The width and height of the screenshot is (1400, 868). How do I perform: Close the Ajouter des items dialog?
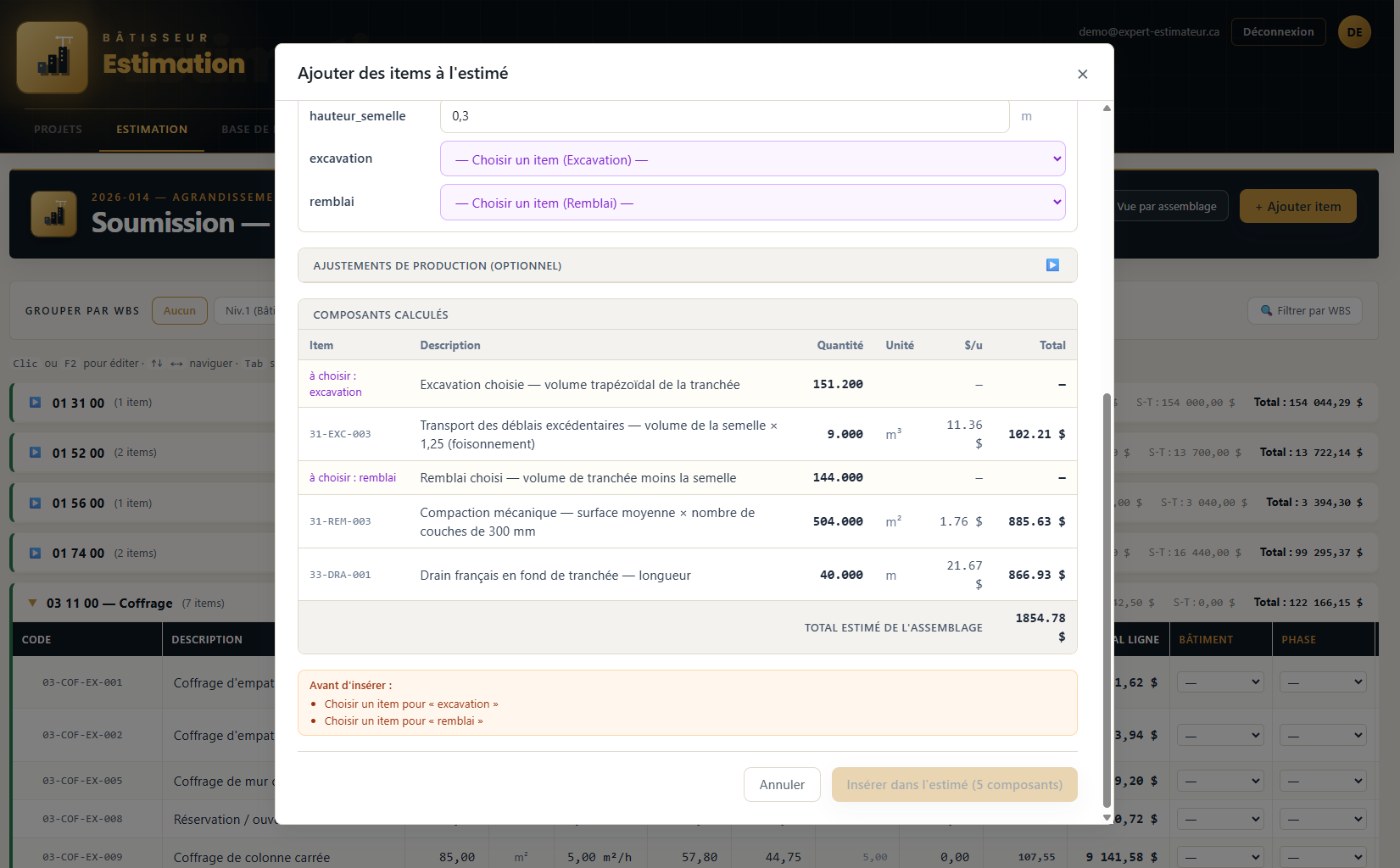[1082, 74]
